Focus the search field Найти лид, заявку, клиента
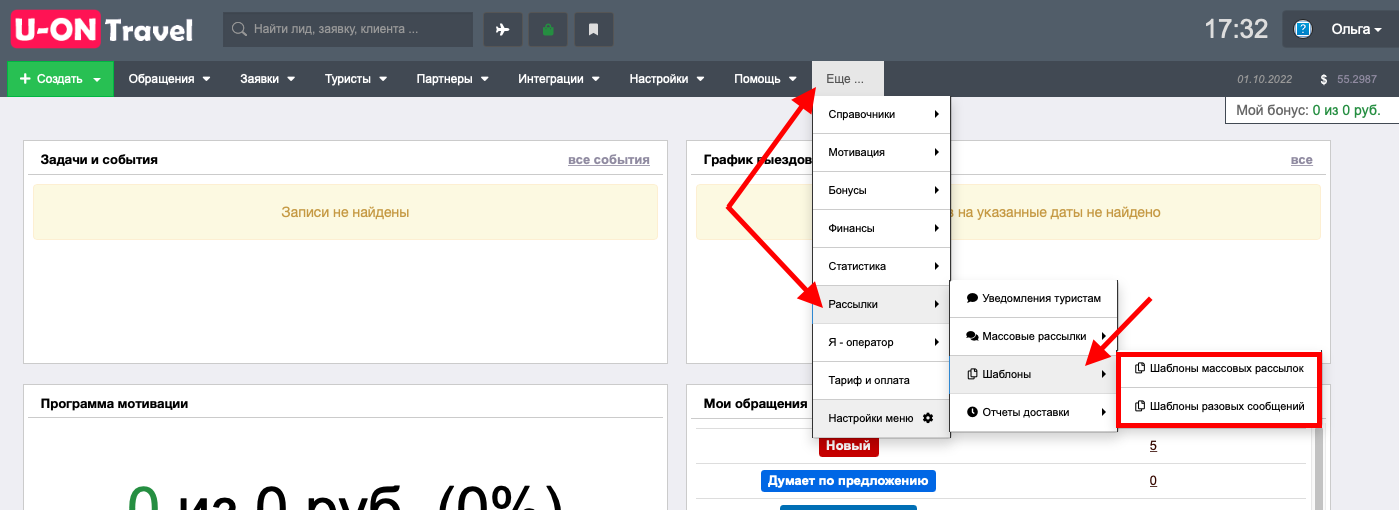The height and width of the screenshot is (510, 1399). (348, 30)
